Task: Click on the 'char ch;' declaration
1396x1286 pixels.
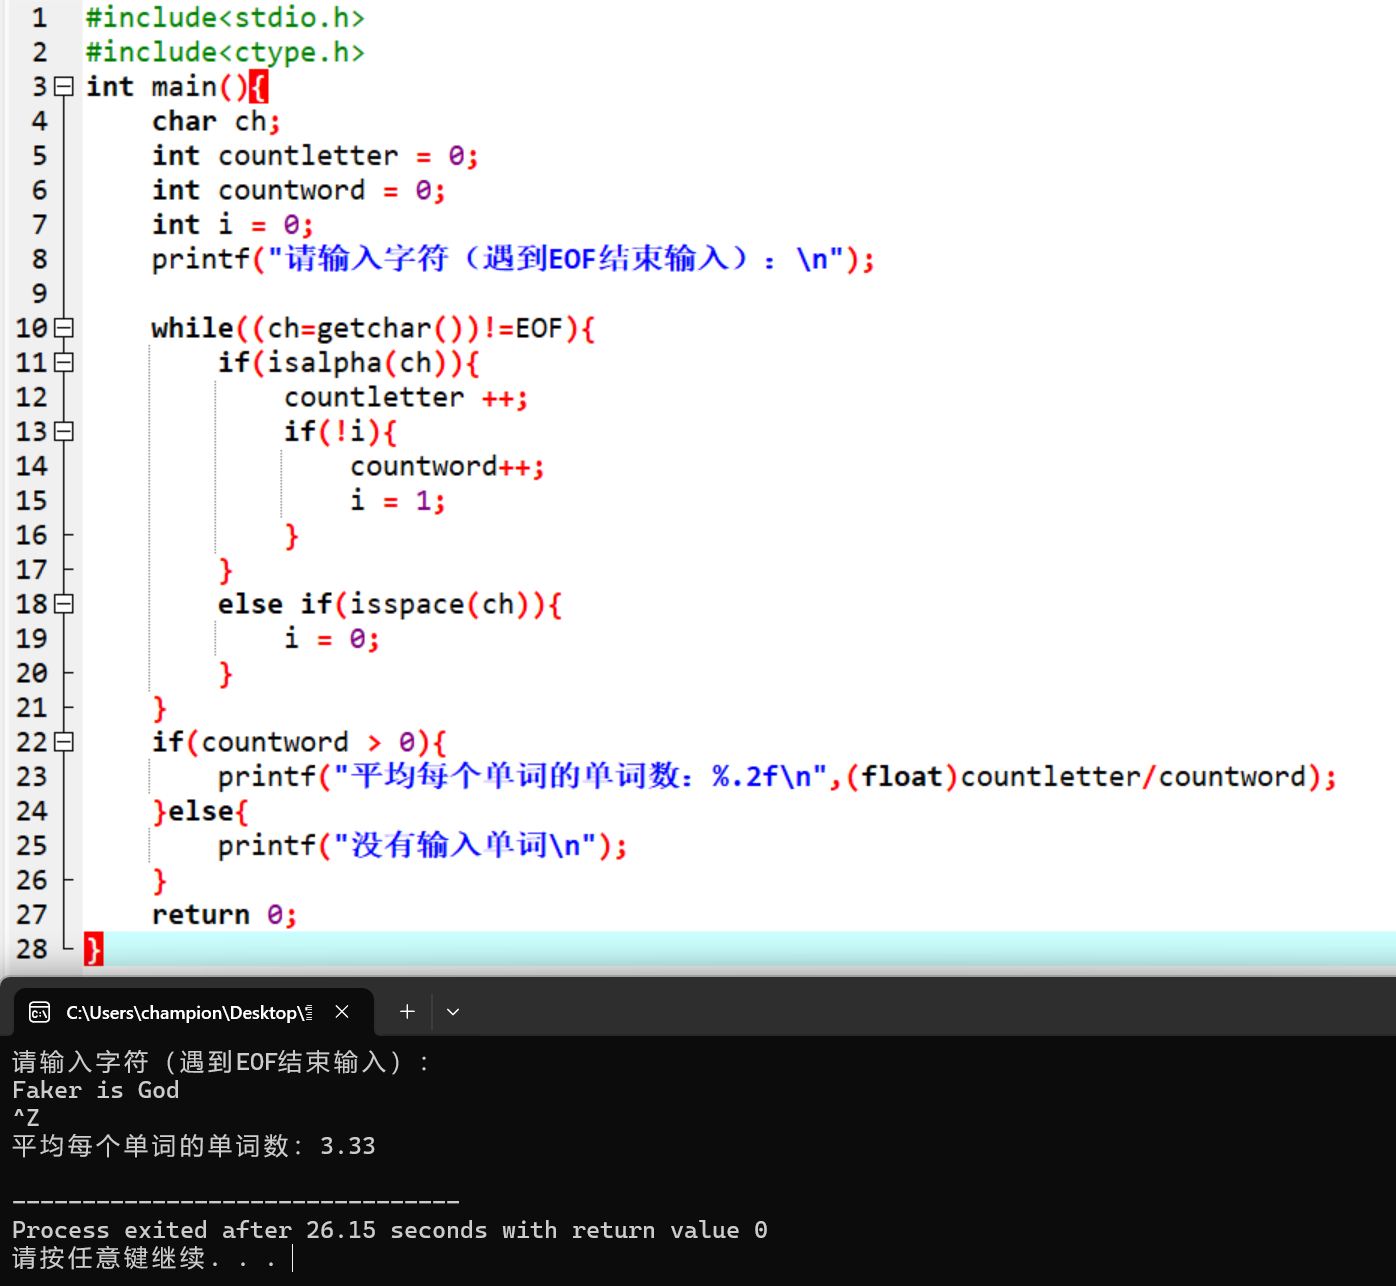Action: 216,122
